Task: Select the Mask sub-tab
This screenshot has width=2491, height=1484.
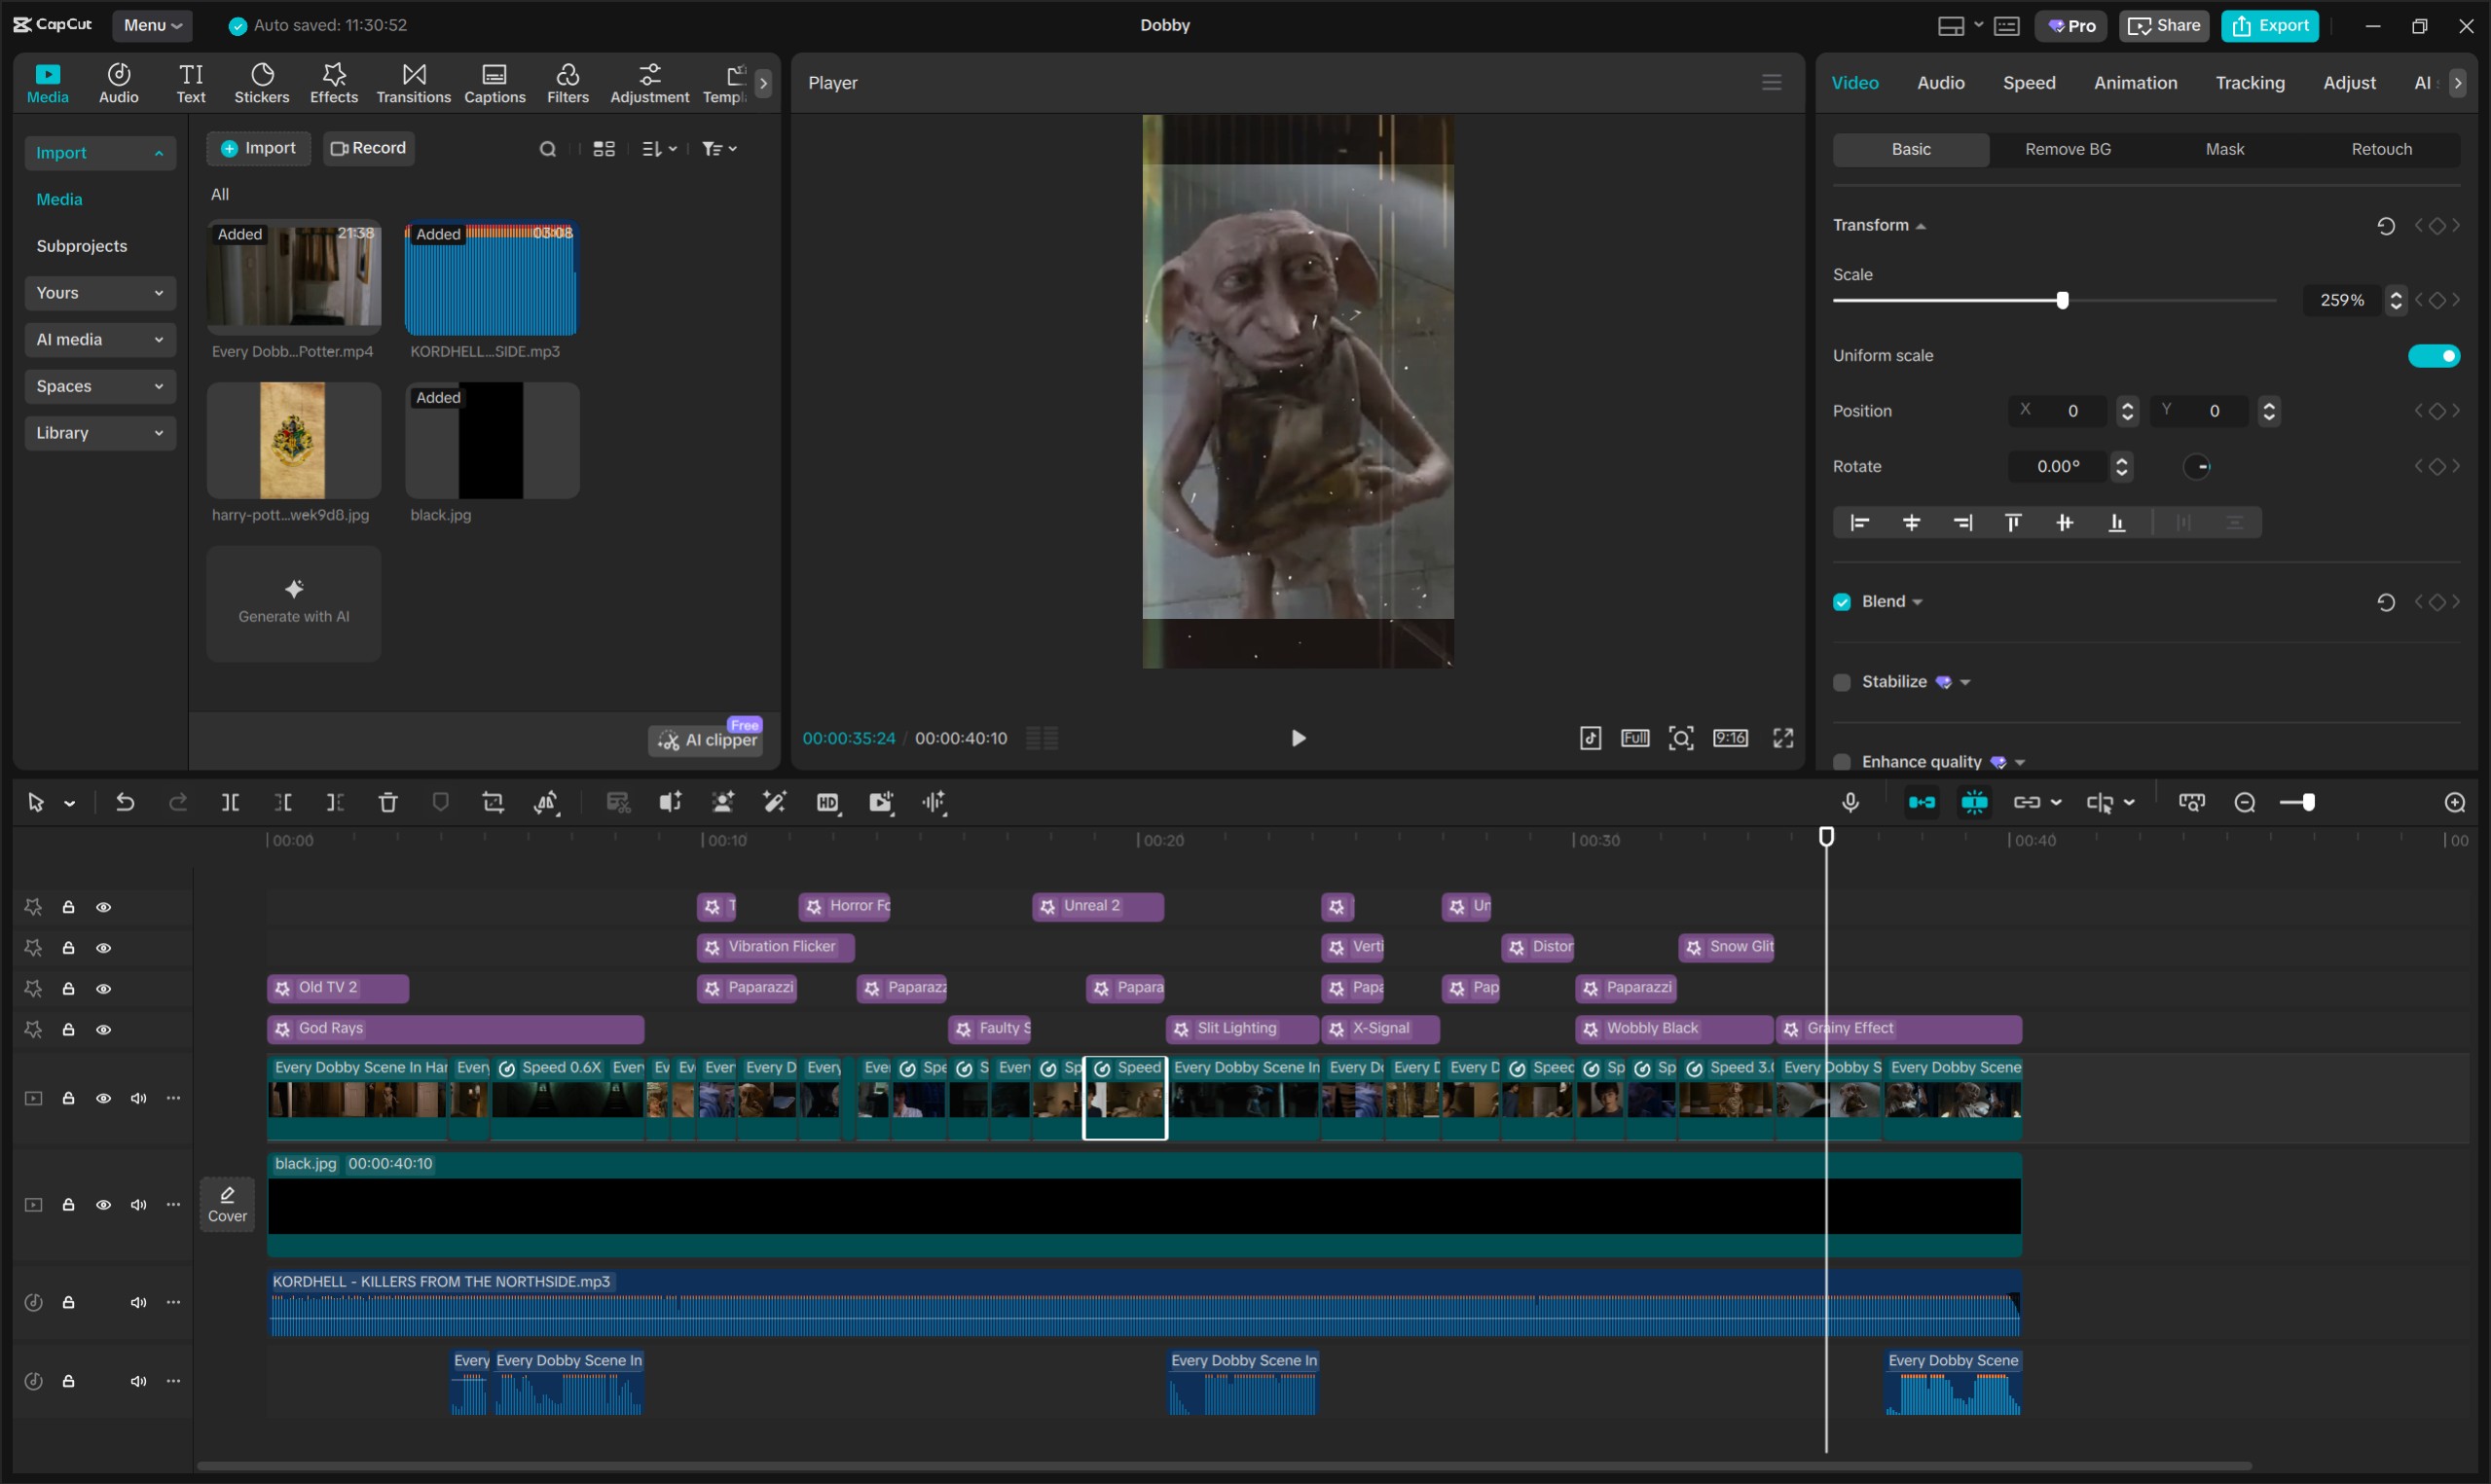Action: coord(2224,149)
